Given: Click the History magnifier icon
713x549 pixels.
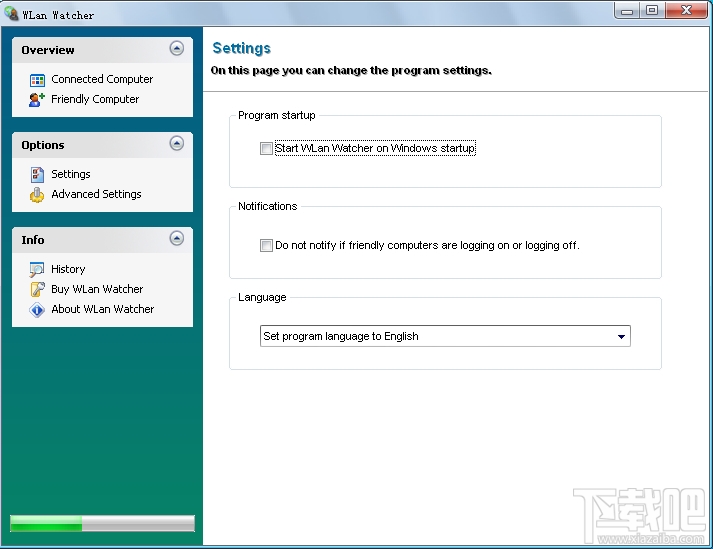Looking at the screenshot, I should coord(37,269).
